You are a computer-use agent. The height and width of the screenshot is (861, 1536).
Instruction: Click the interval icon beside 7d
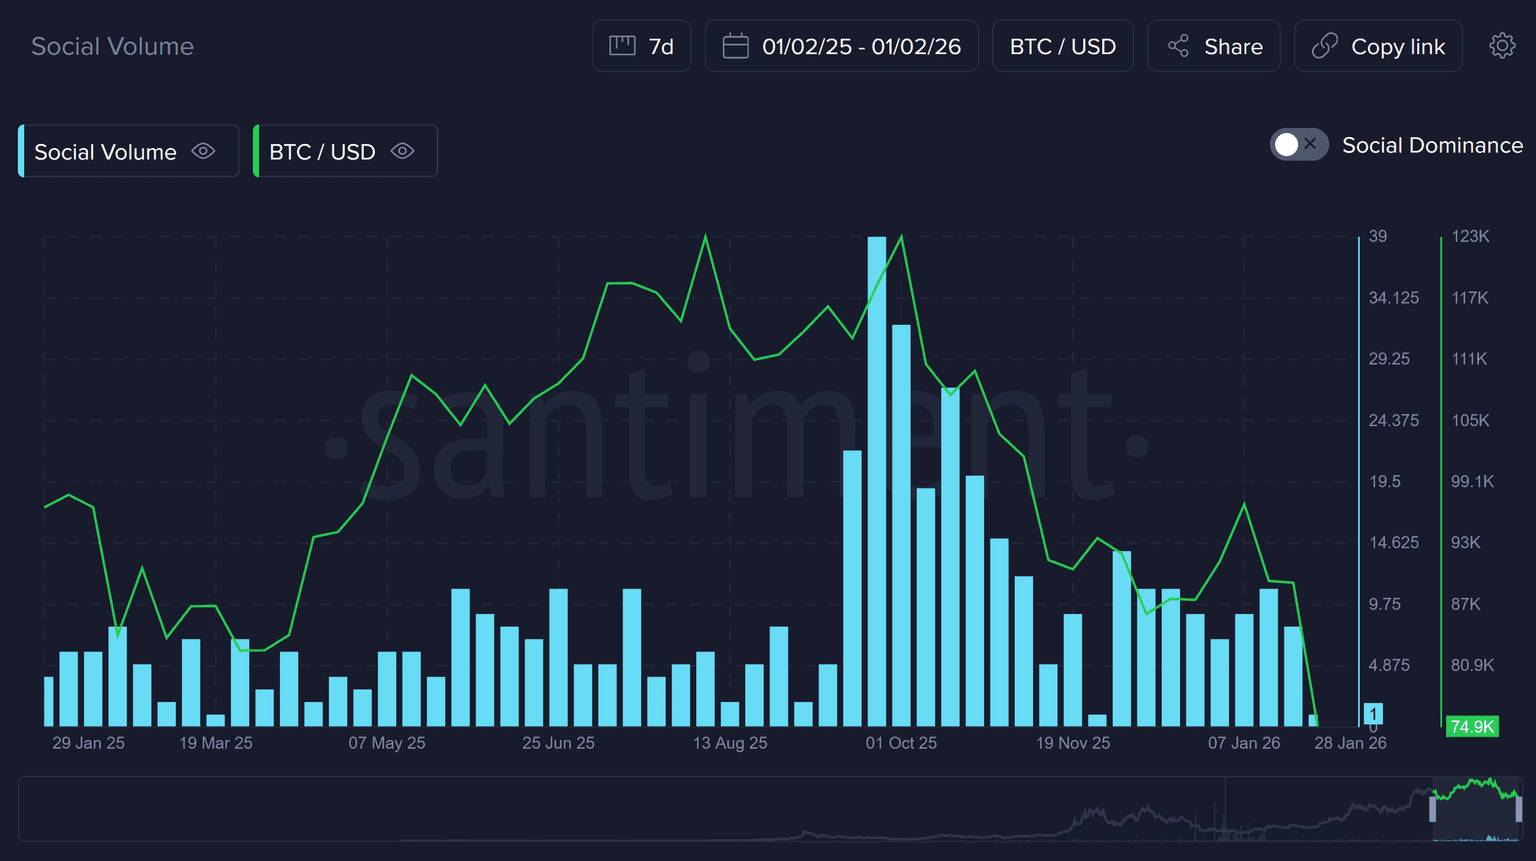[622, 46]
